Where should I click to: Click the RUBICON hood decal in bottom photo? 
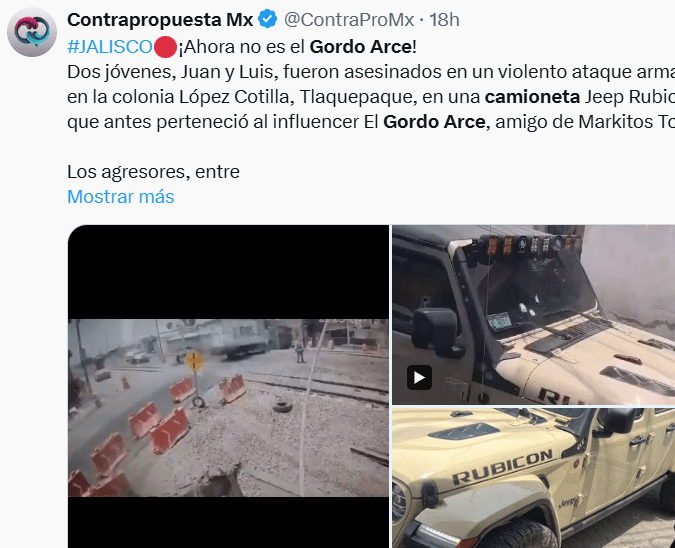(502, 467)
